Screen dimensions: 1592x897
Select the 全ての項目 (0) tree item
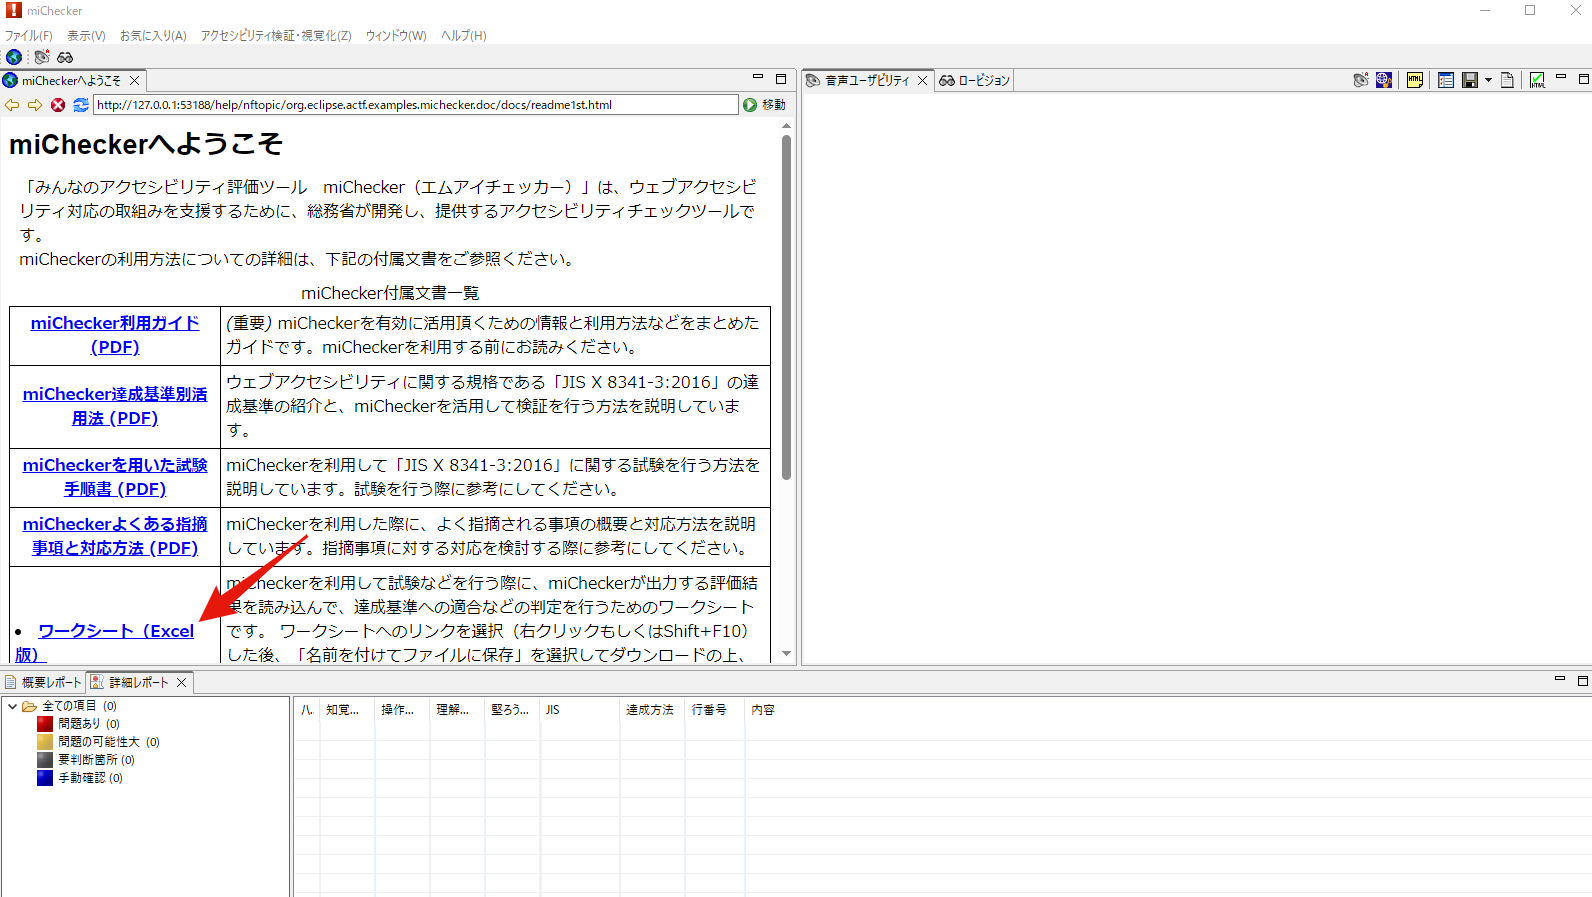pos(79,706)
